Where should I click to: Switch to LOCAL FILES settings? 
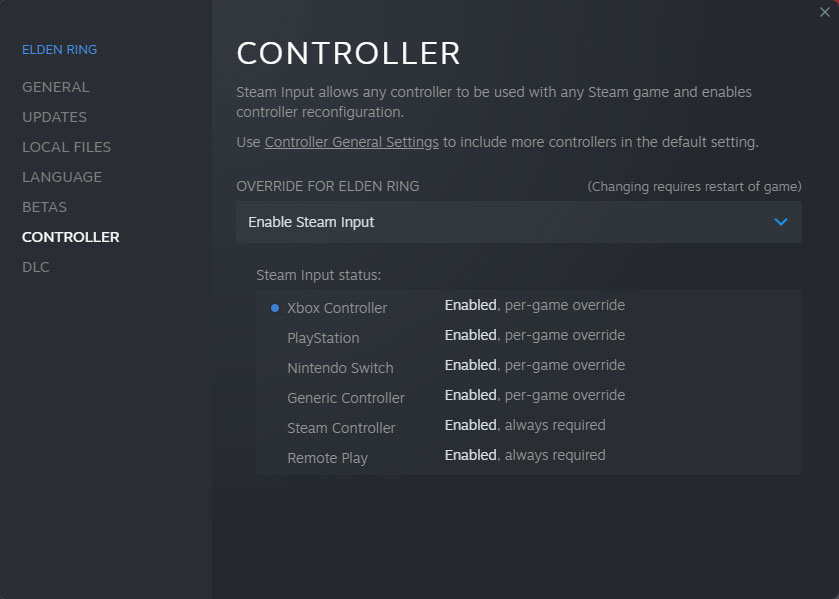click(x=66, y=147)
